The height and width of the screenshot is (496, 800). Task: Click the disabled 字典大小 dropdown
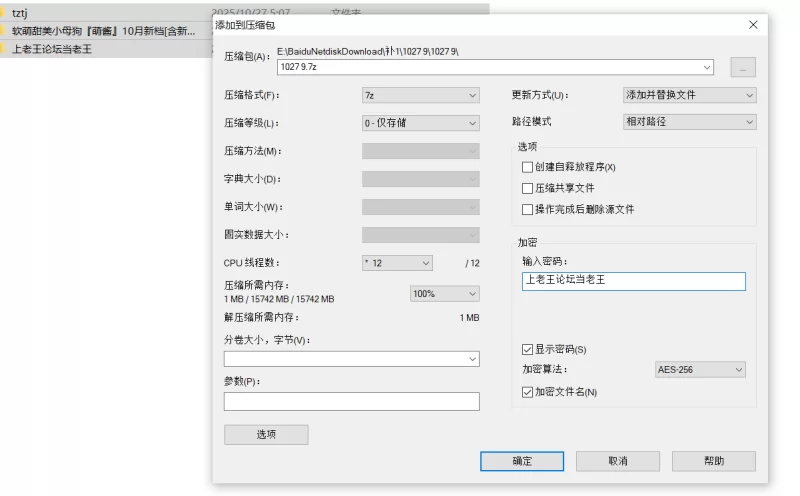pyautogui.click(x=420, y=179)
